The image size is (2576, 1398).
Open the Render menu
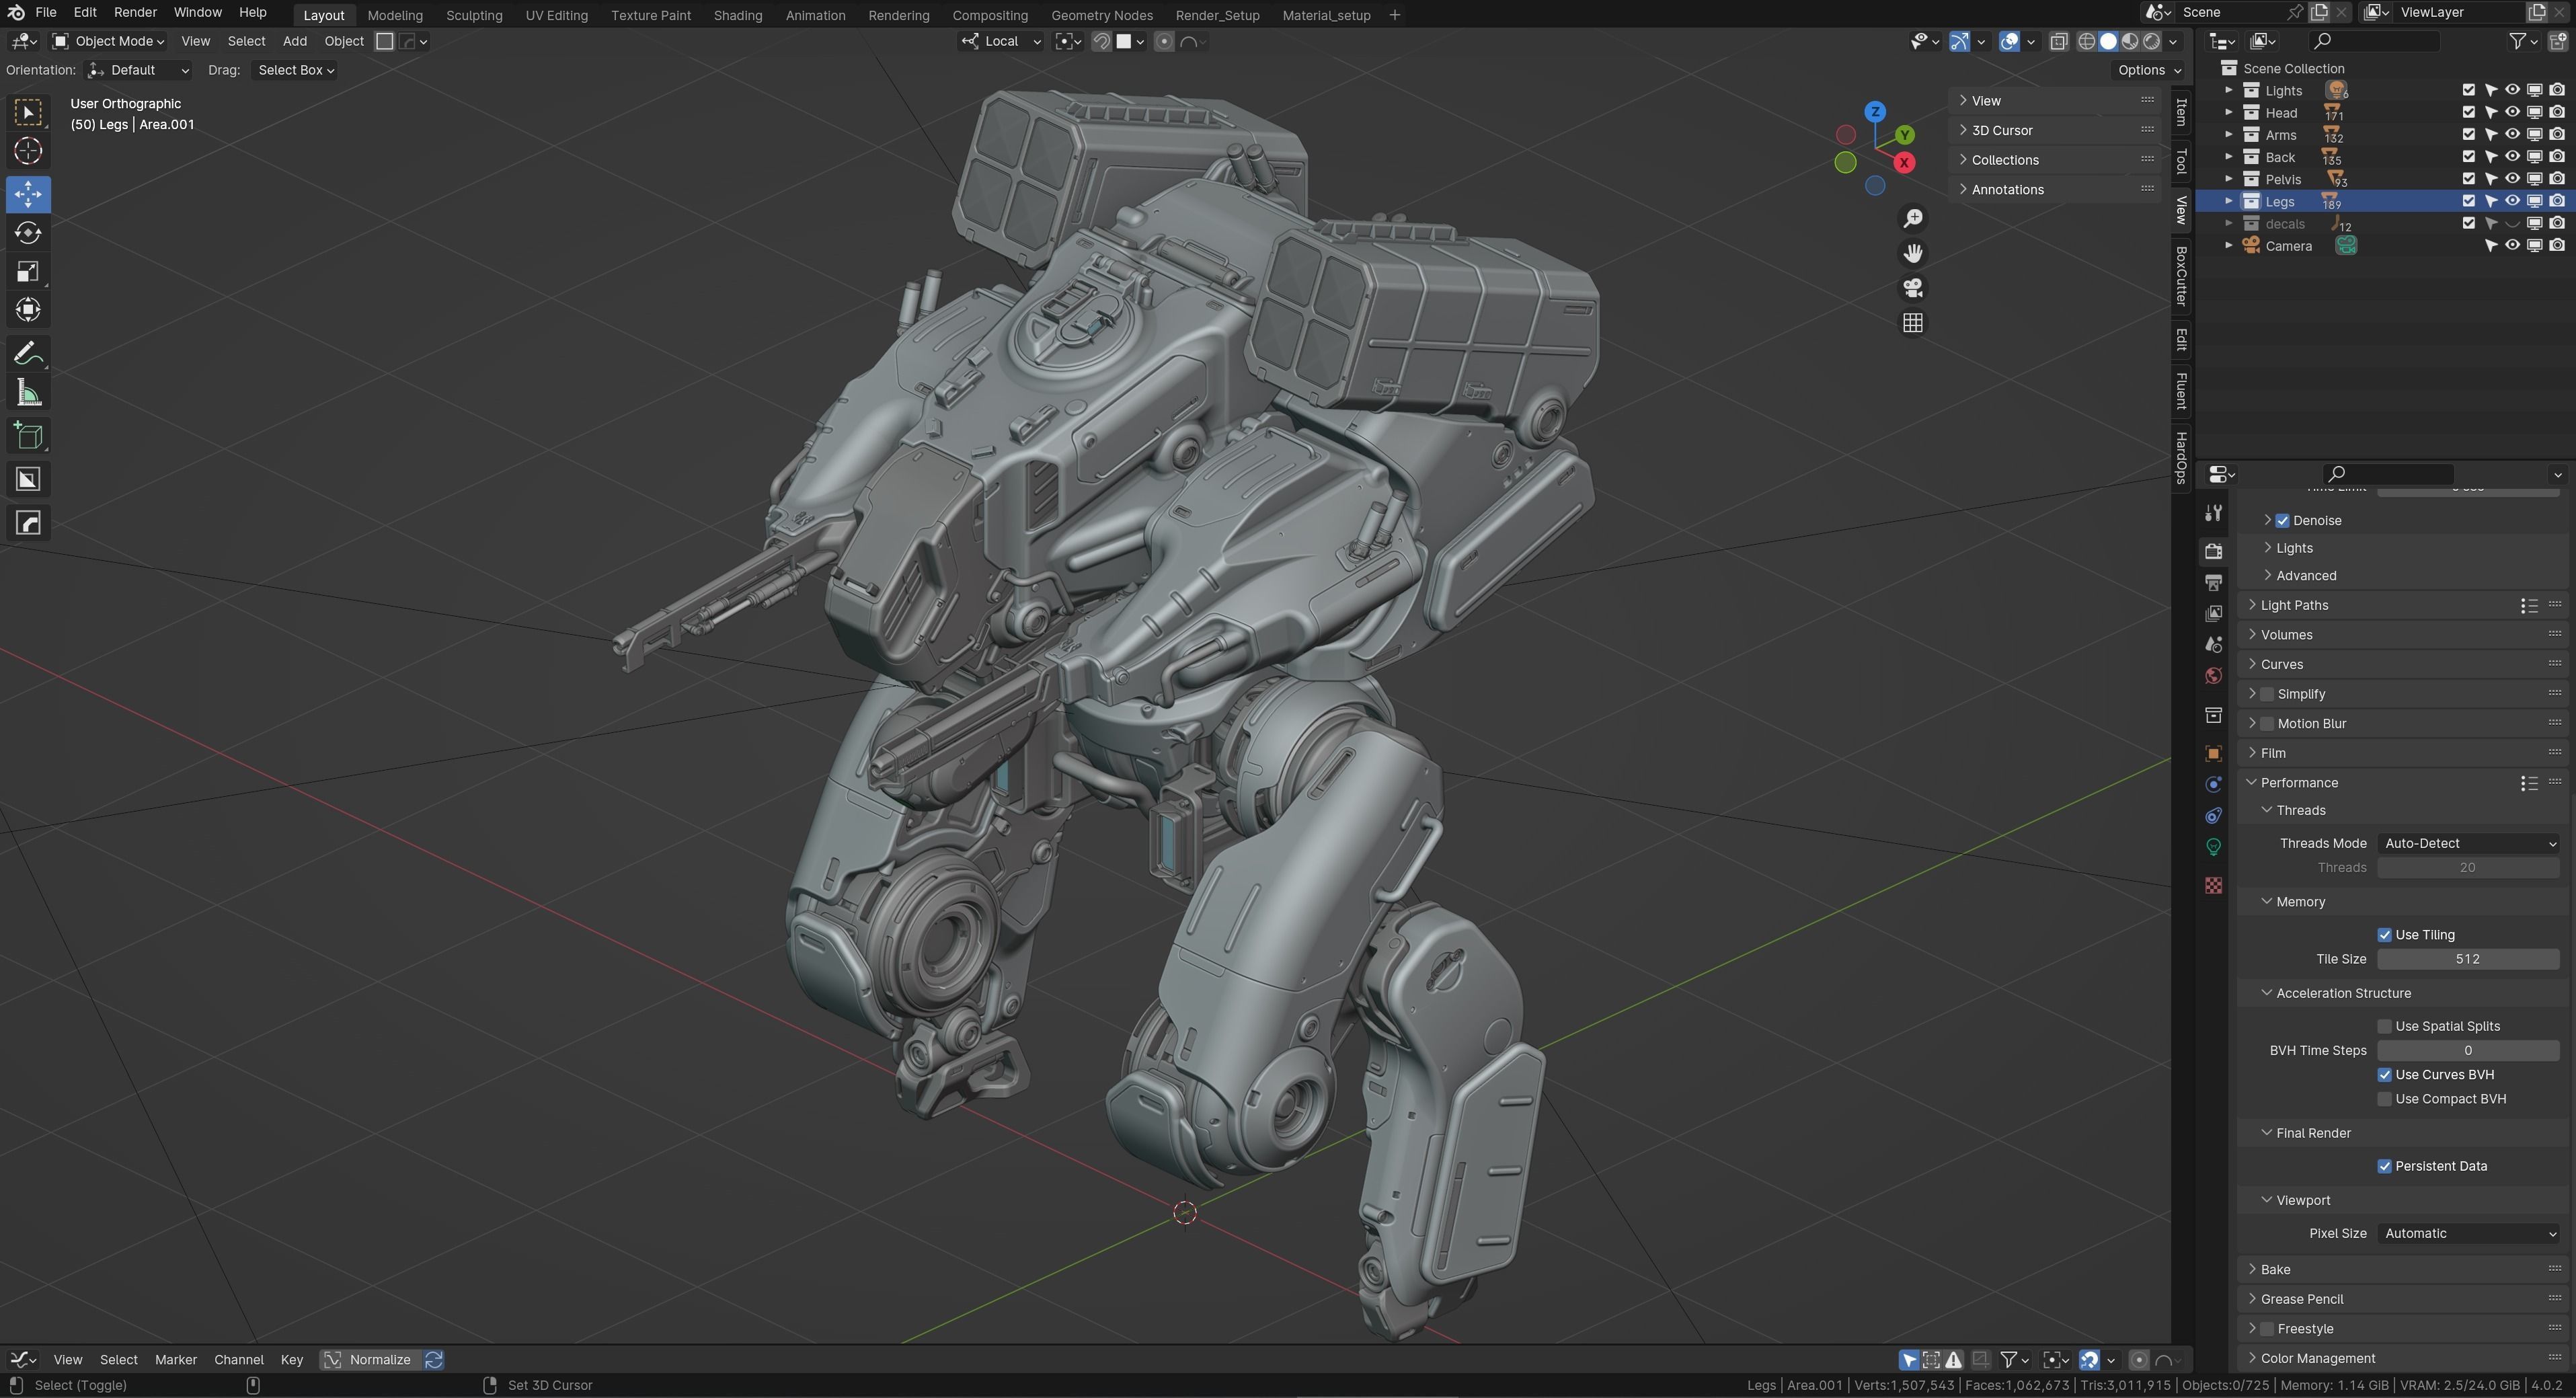135,13
